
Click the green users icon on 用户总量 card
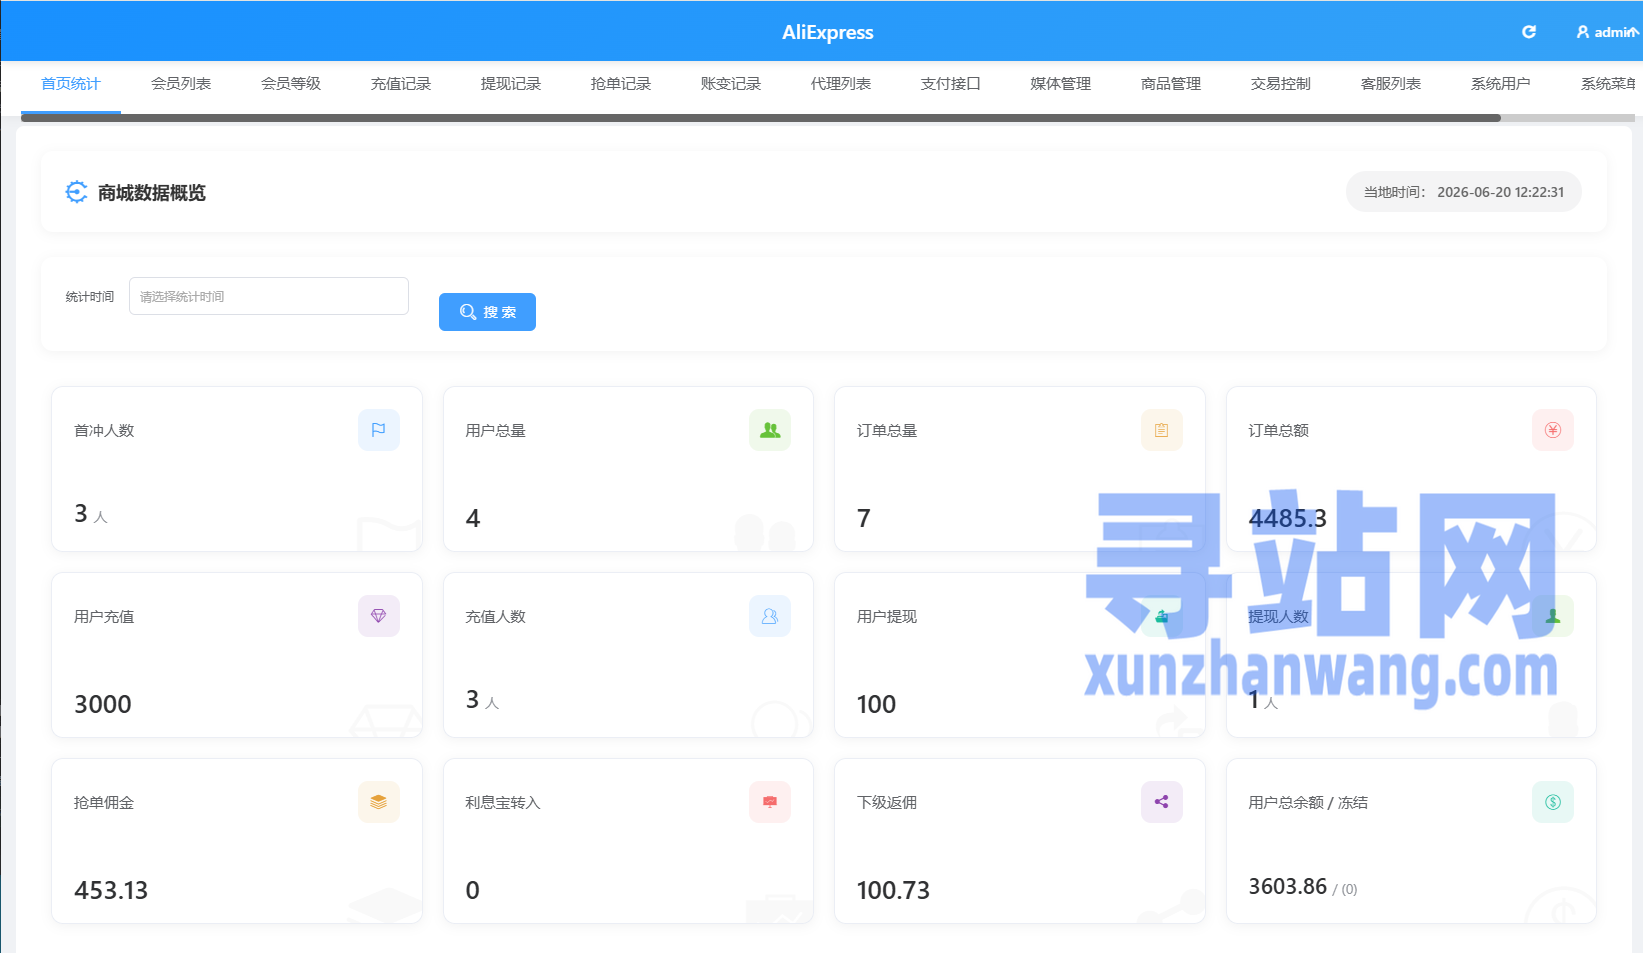[x=770, y=430]
